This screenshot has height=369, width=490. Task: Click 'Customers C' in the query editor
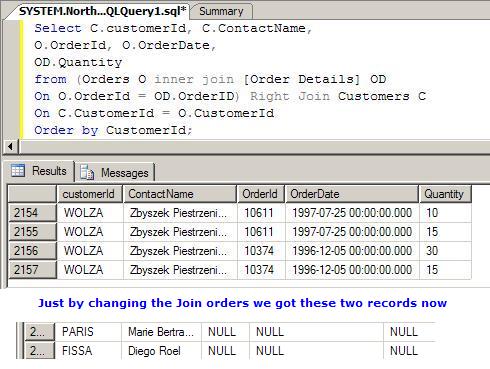coord(382,96)
